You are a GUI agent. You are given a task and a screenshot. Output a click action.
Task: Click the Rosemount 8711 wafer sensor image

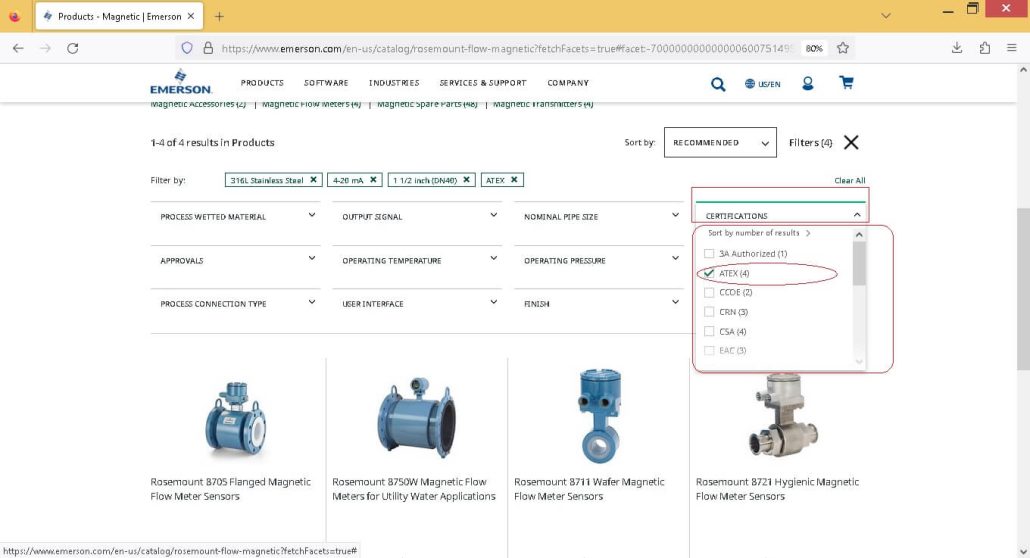pyautogui.click(x=599, y=415)
